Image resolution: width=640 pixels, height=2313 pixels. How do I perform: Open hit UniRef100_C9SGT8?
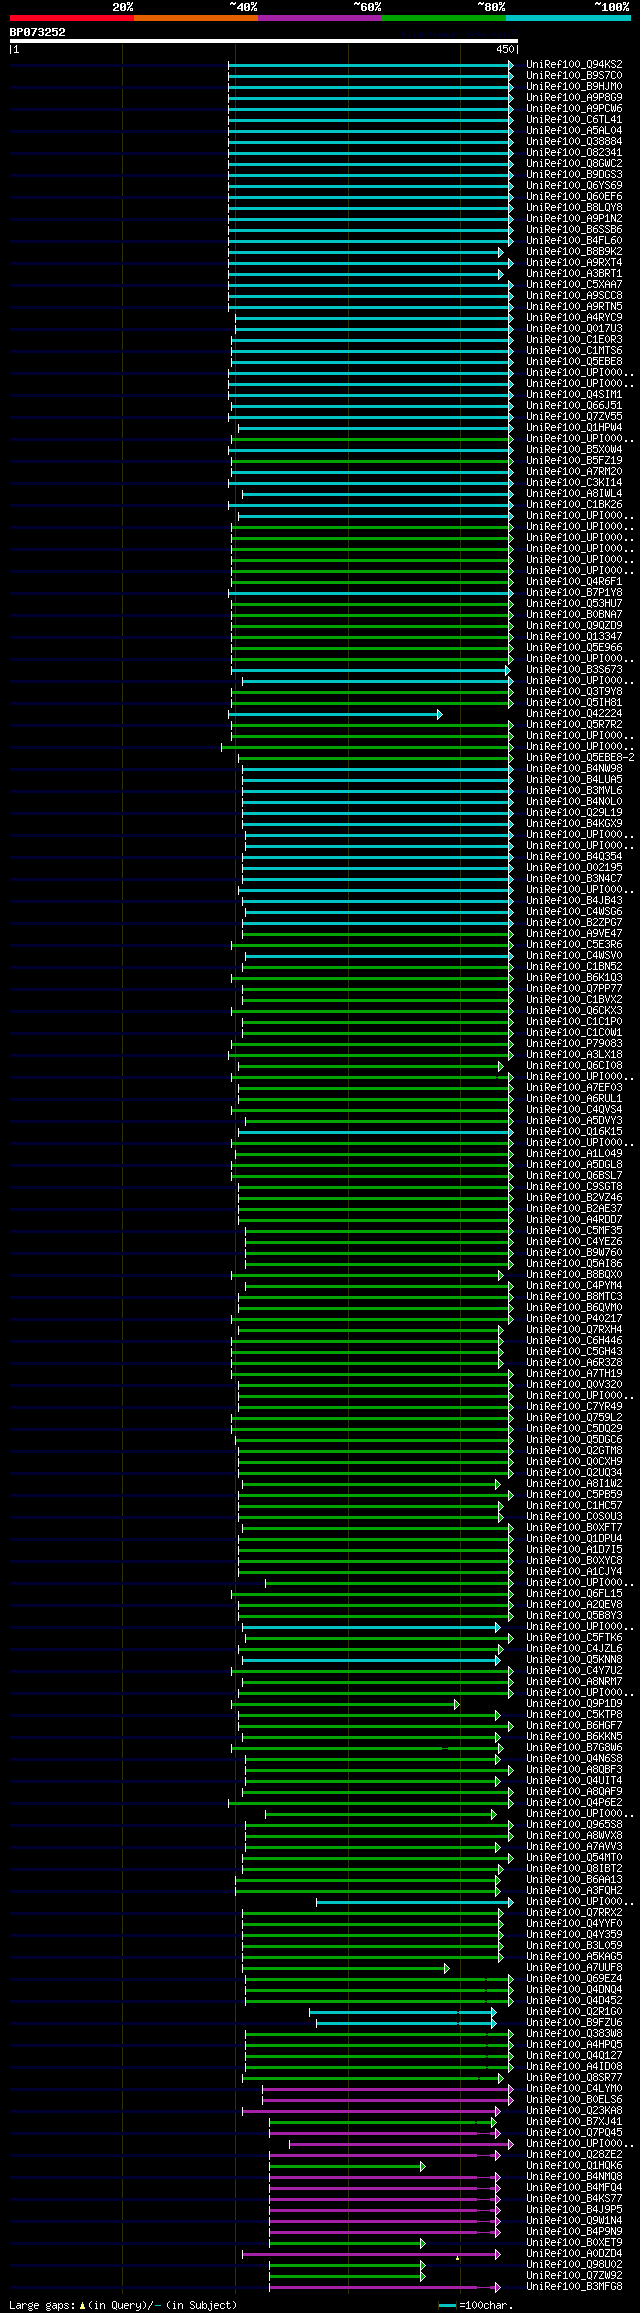click(574, 1186)
